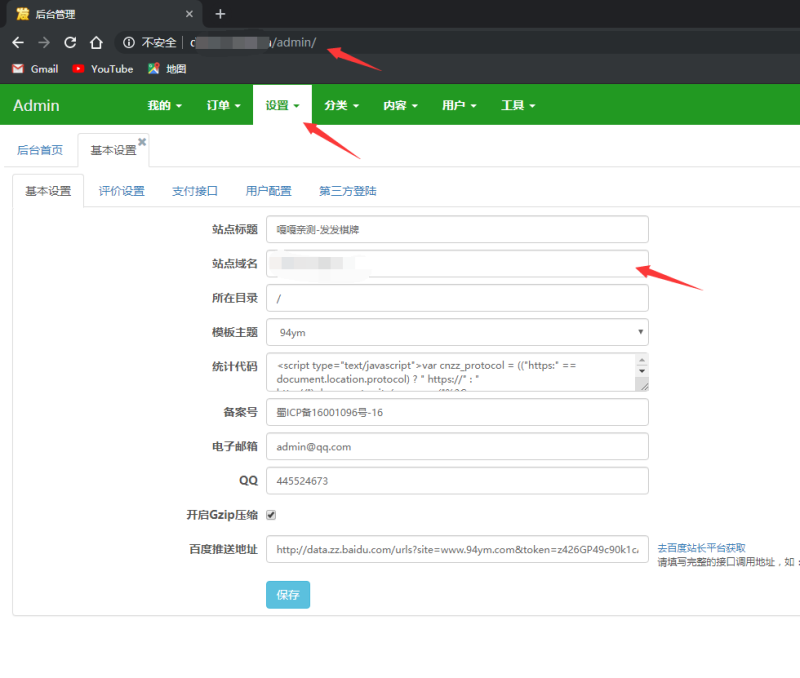Click the 开启Gzip压缩 label text

pos(222,515)
